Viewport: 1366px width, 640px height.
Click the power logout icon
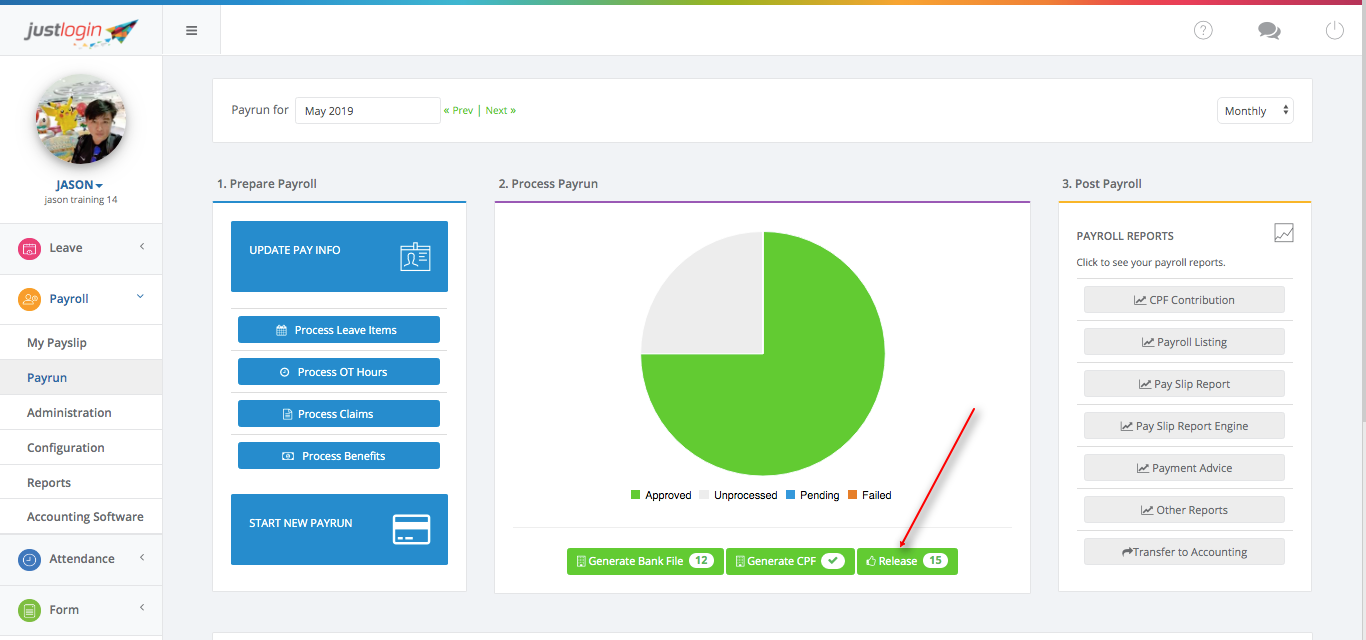click(x=1335, y=30)
